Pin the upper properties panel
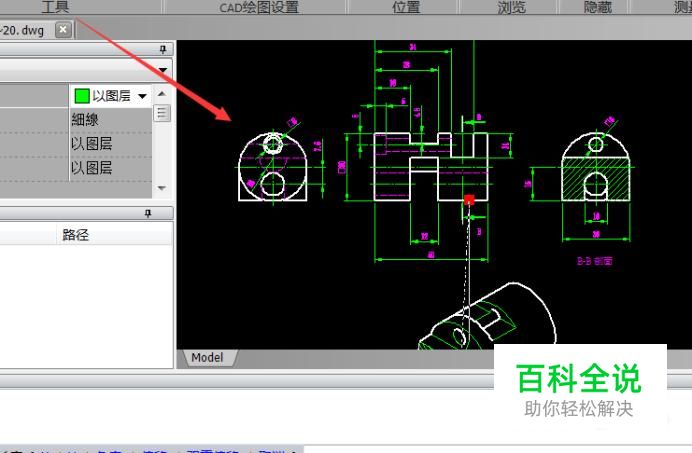Image resolution: width=692 pixels, height=453 pixels. (x=162, y=49)
